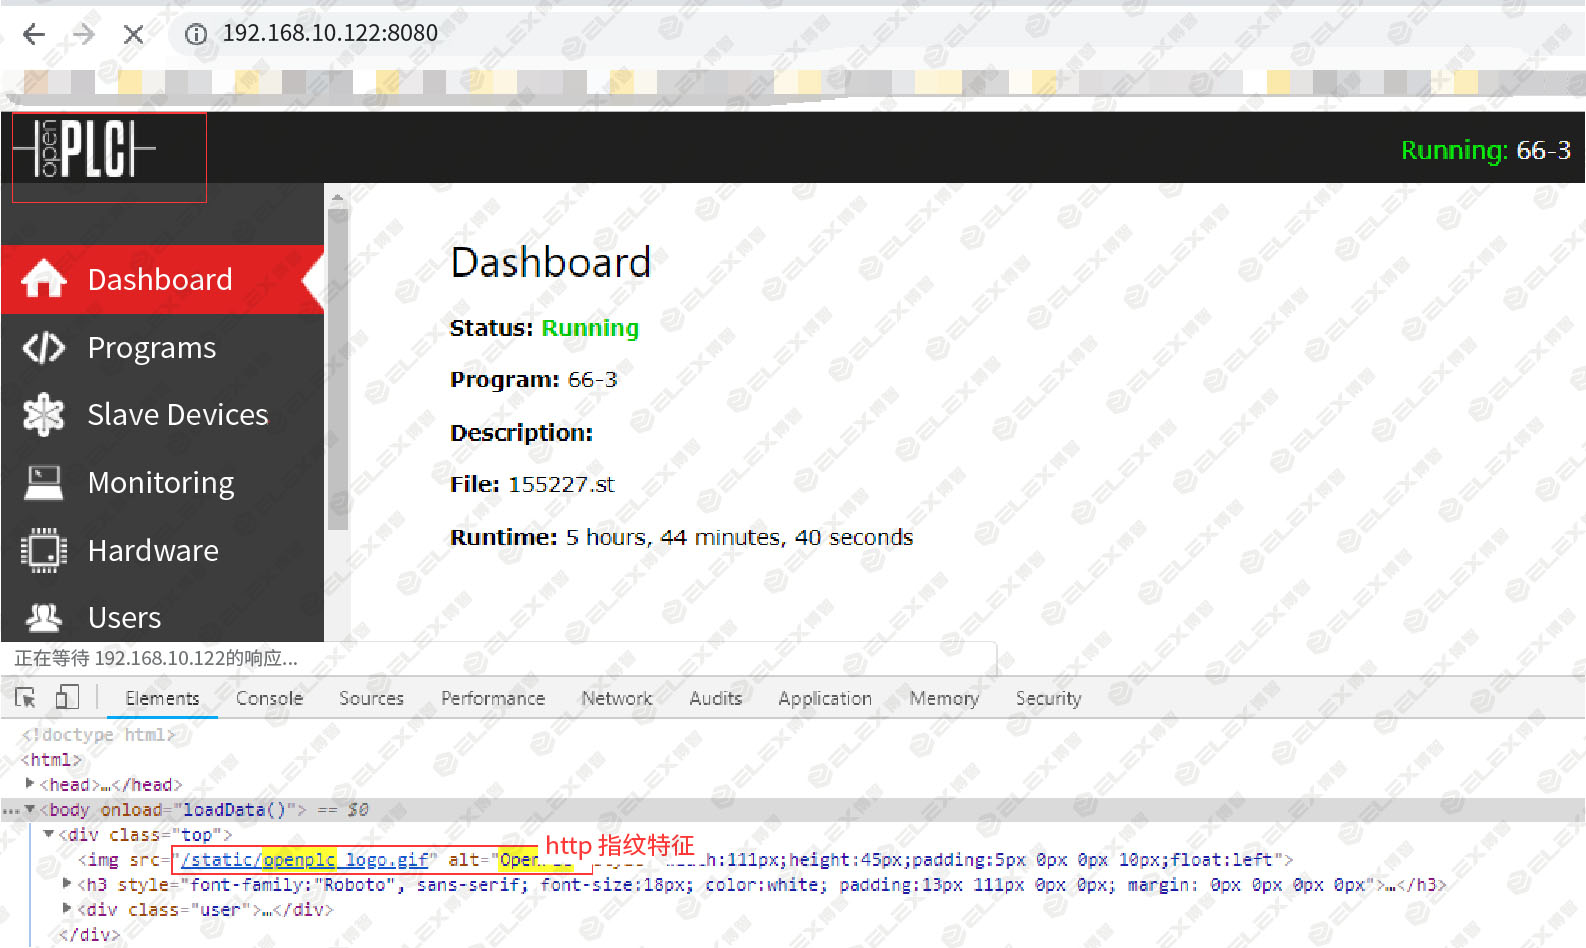
Task: Expand the head element node
Action: click(x=30, y=784)
